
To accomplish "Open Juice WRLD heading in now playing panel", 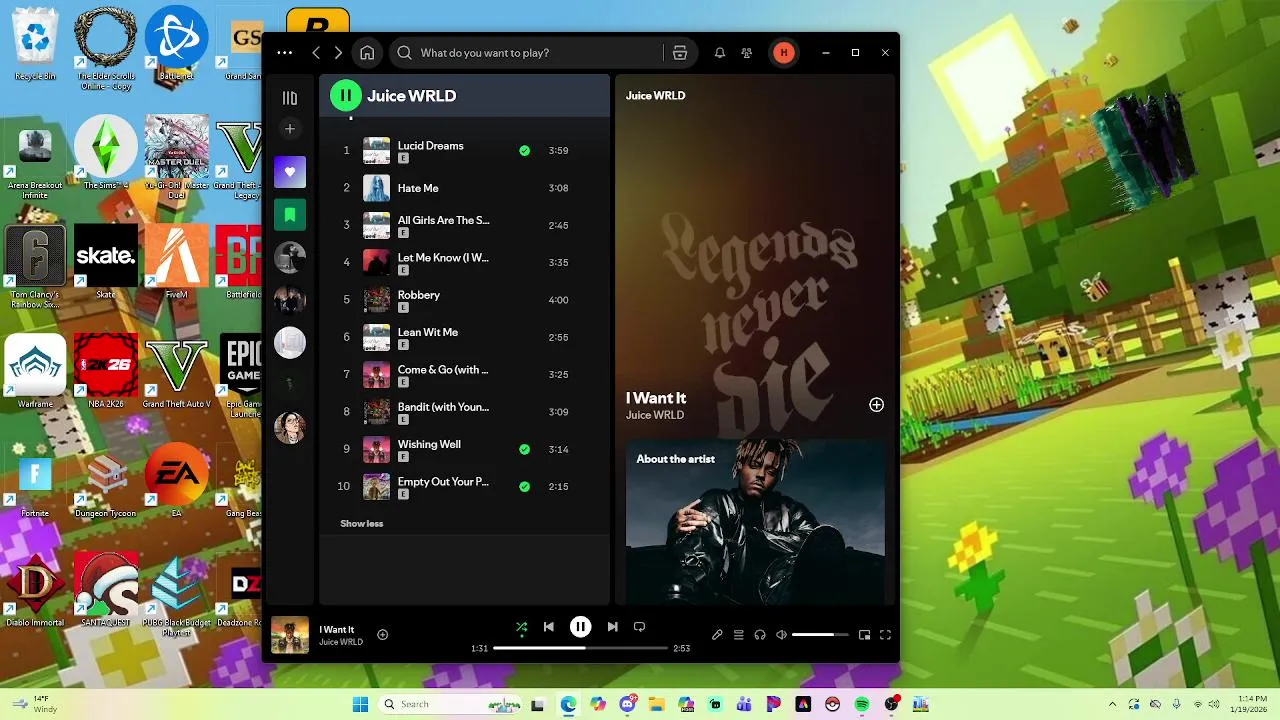I will pyautogui.click(x=655, y=96).
